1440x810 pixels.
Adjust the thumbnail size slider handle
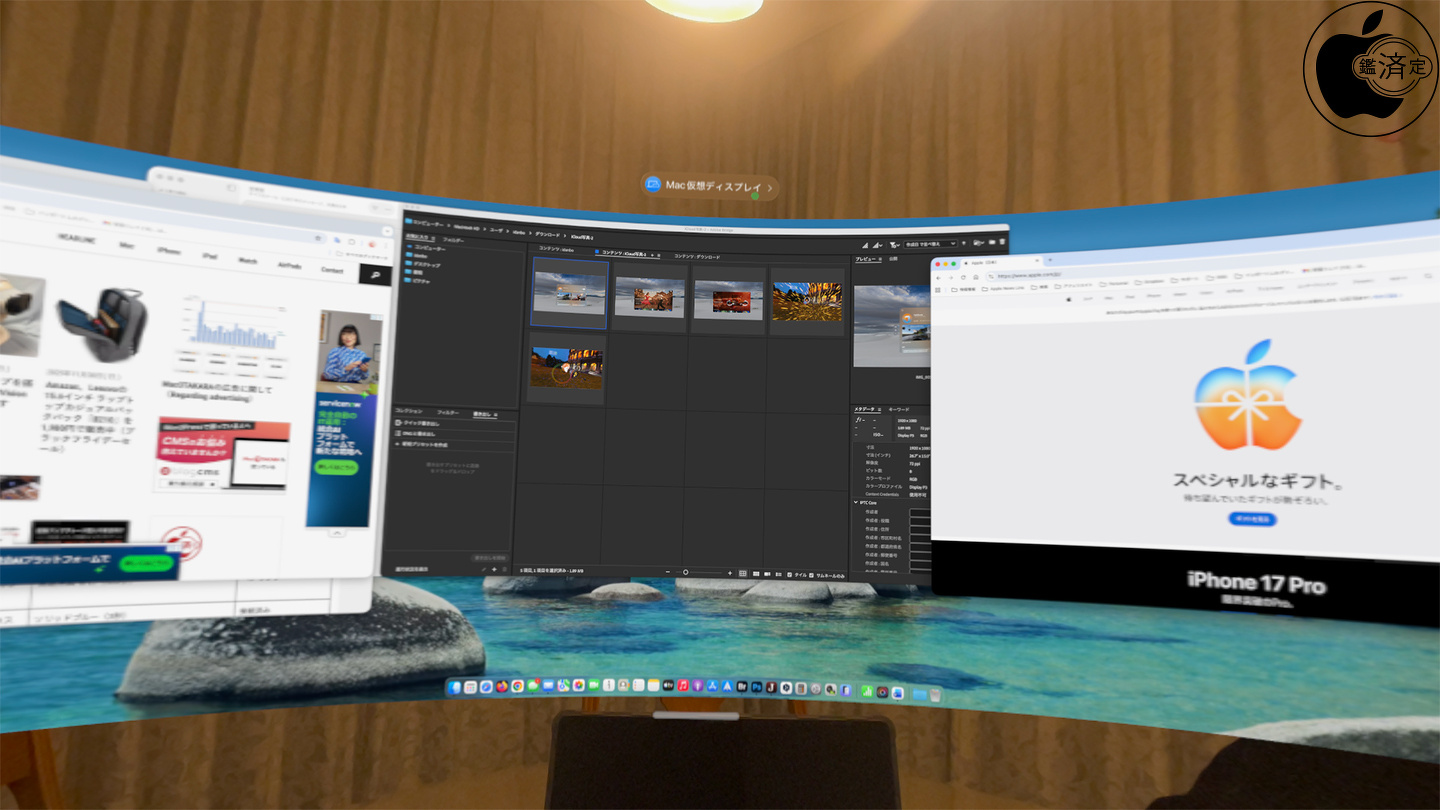point(686,572)
